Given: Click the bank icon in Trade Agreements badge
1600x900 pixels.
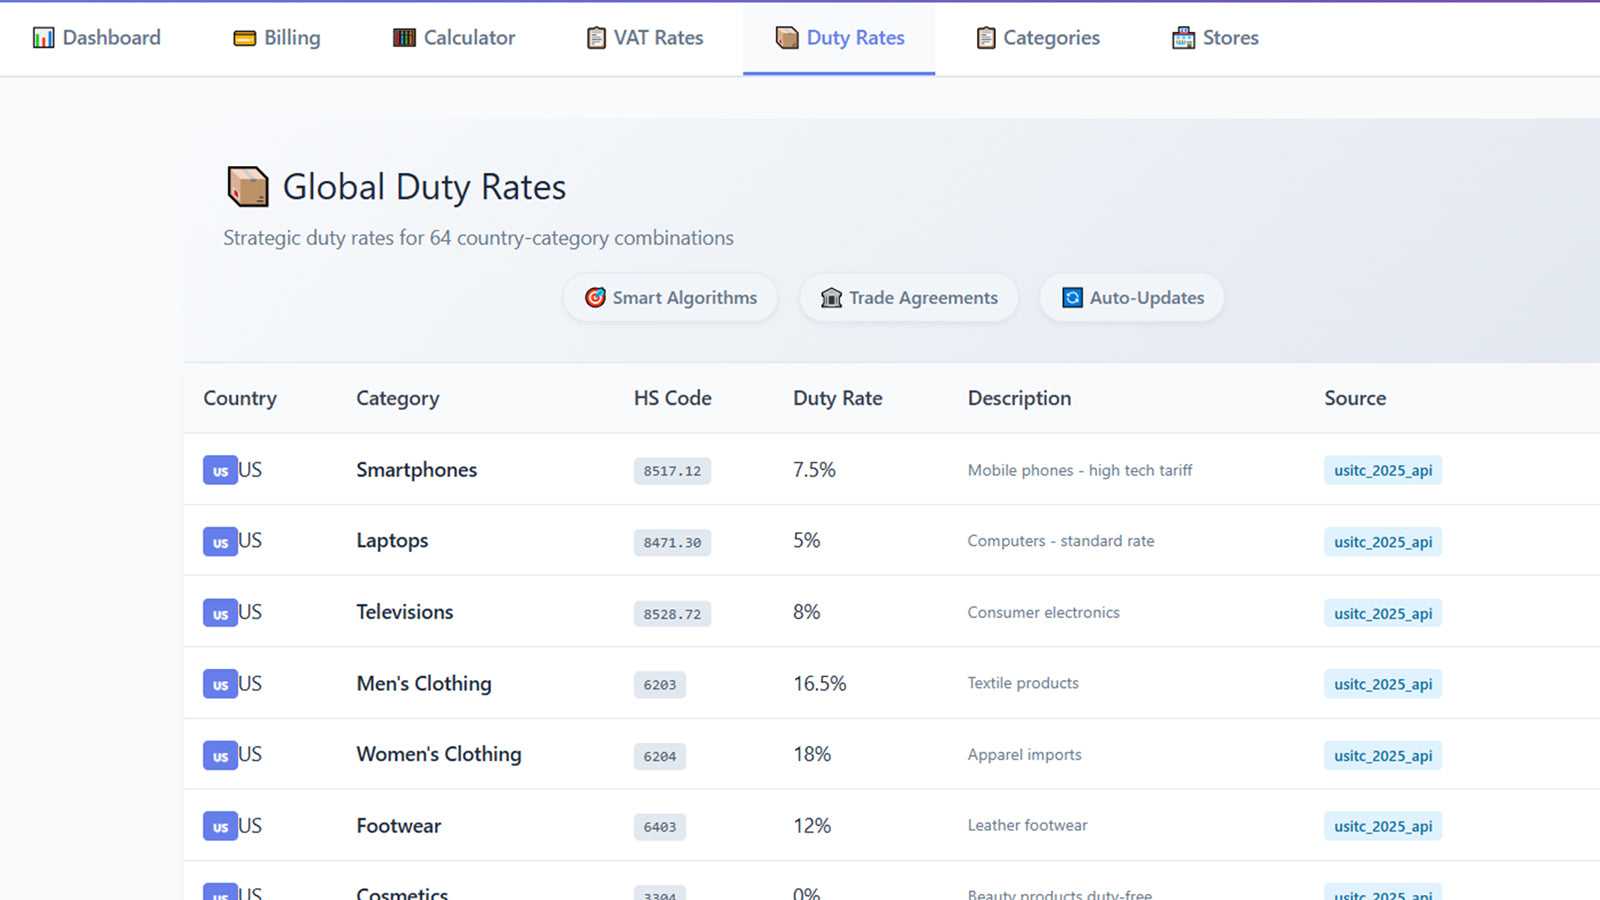Looking at the screenshot, I should 831,297.
